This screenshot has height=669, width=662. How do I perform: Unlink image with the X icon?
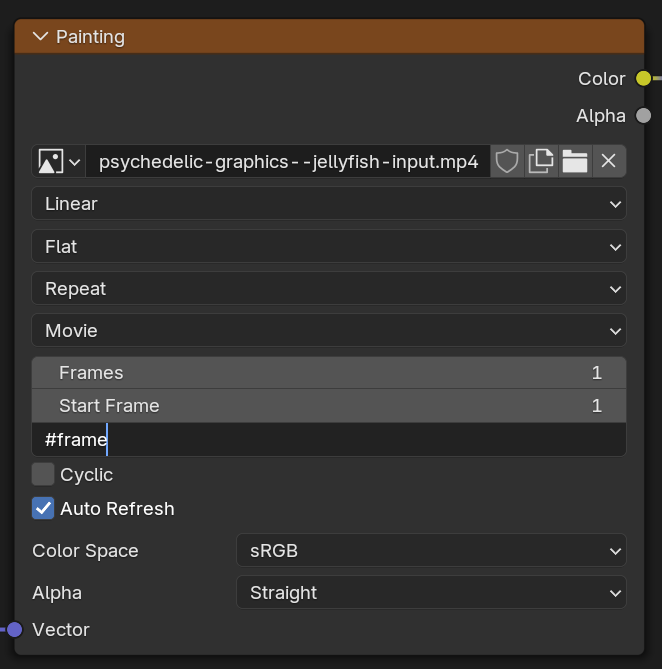[x=609, y=161]
